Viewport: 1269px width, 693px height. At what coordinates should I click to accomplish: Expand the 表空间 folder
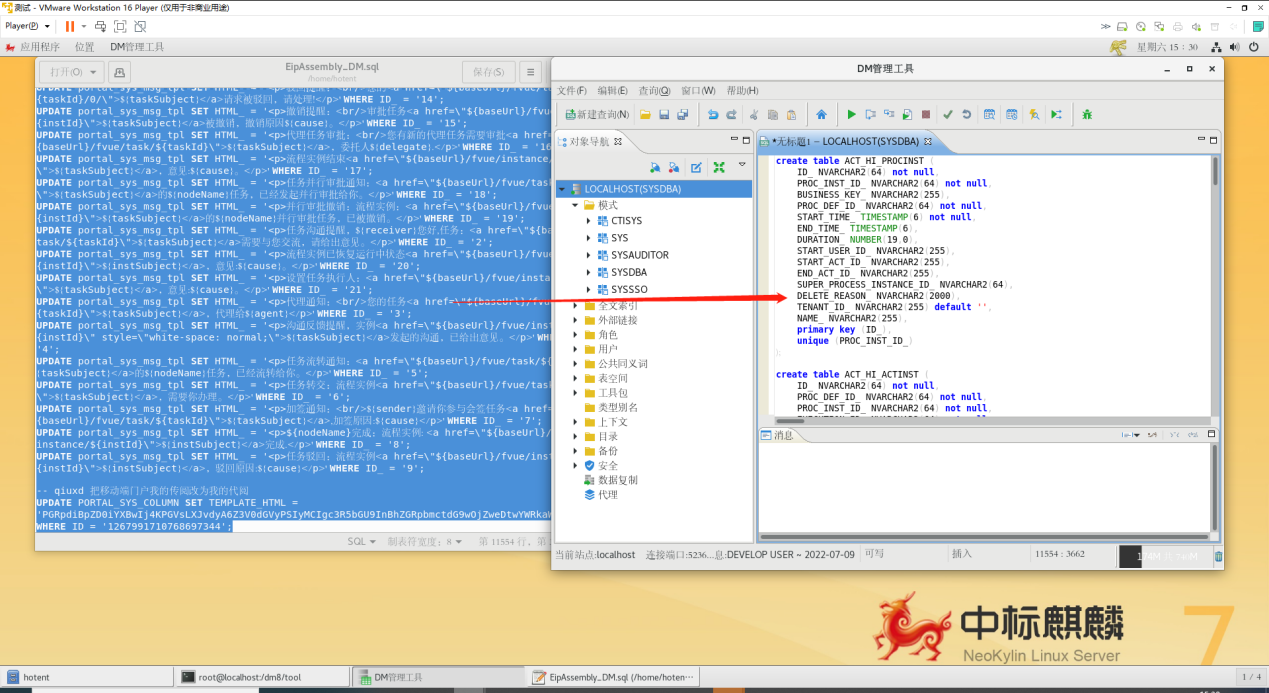pyautogui.click(x=576, y=378)
